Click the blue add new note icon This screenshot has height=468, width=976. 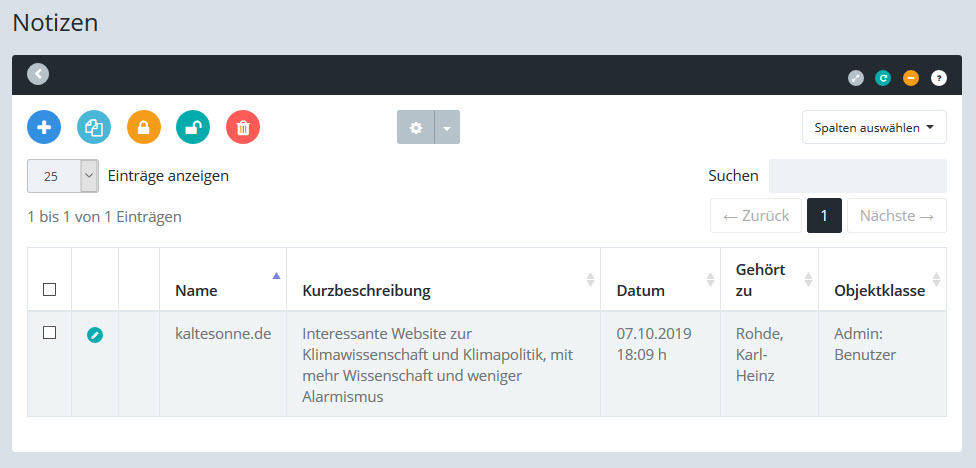tap(44, 127)
